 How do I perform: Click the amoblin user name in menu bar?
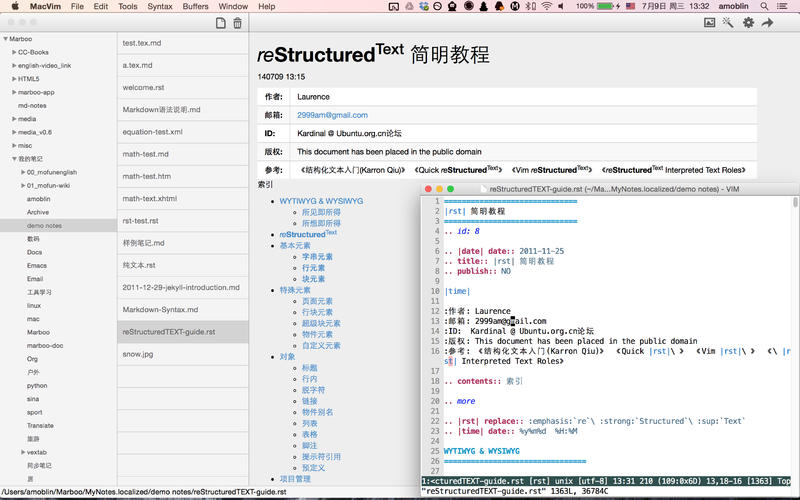pyautogui.click(x=733, y=6)
